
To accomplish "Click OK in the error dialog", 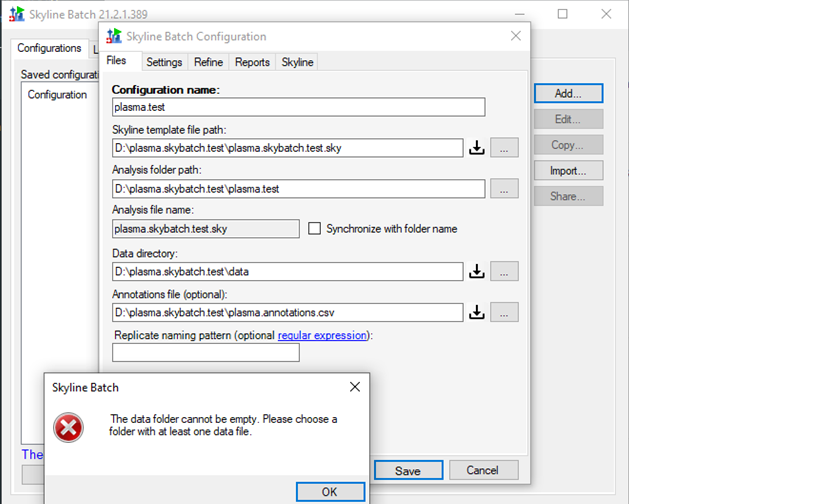I will [329, 491].
